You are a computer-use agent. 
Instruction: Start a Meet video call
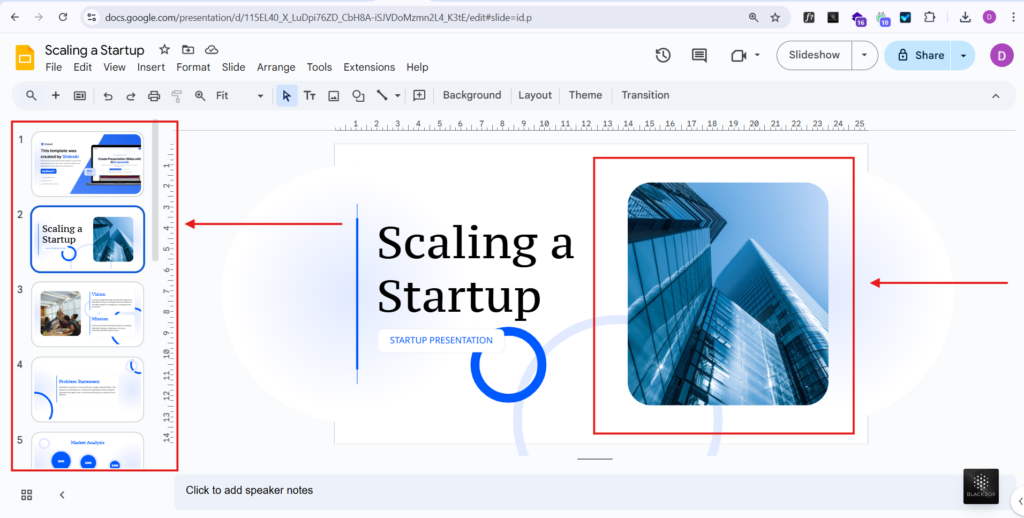739,56
